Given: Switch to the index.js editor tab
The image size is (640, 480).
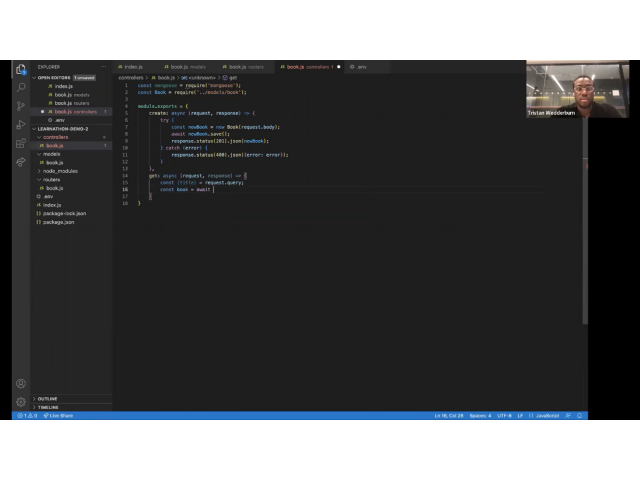Looking at the screenshot, I should click(x=133, y=67).
